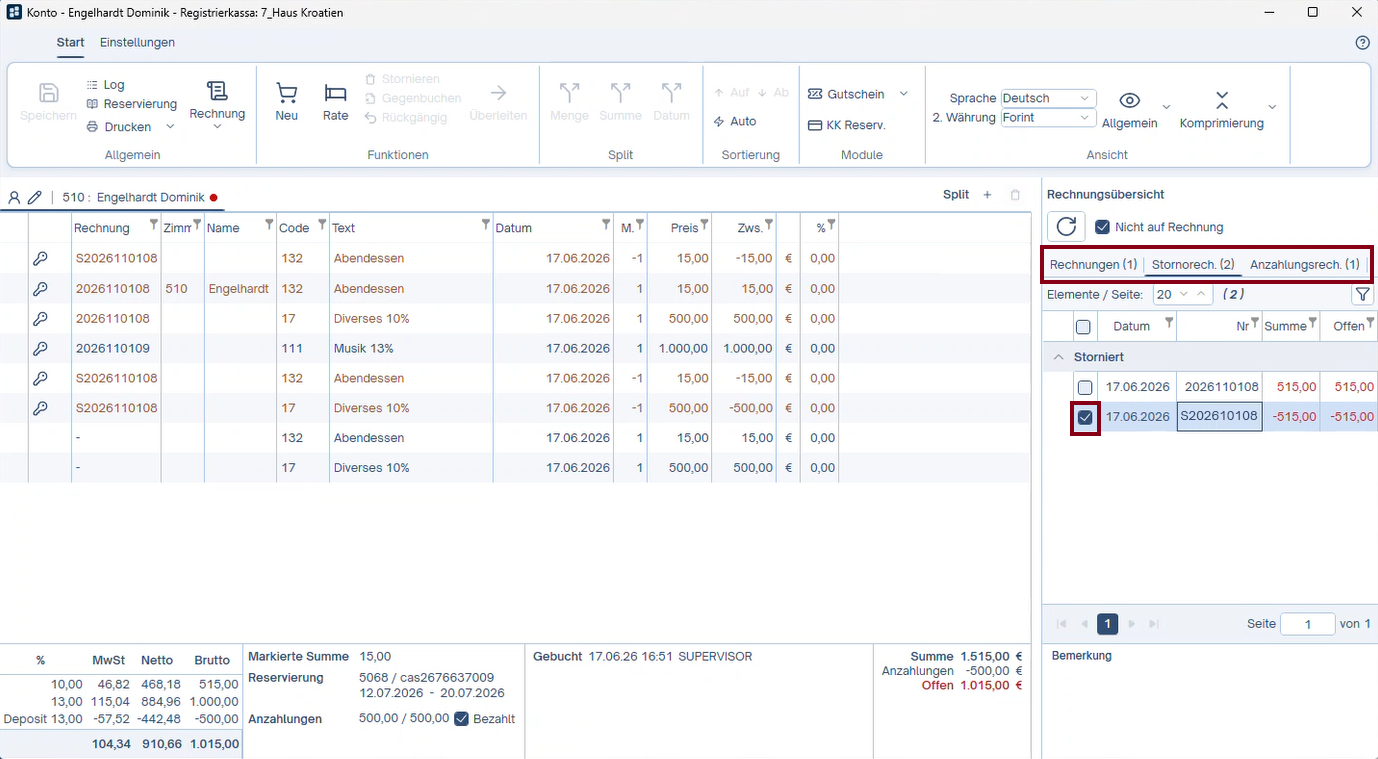
Task: Open the Anzahlungsrech. (1) tab
Action: click(1304, 265)
